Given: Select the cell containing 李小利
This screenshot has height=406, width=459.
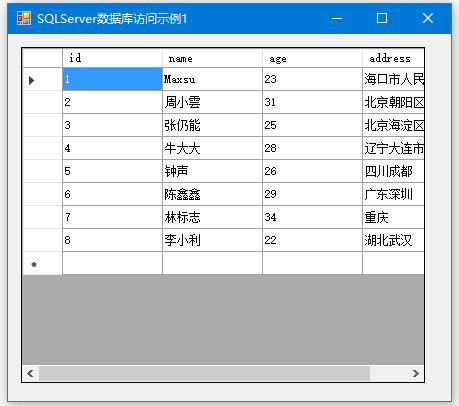Looking at the screenshot, I should tap(212, 240).
